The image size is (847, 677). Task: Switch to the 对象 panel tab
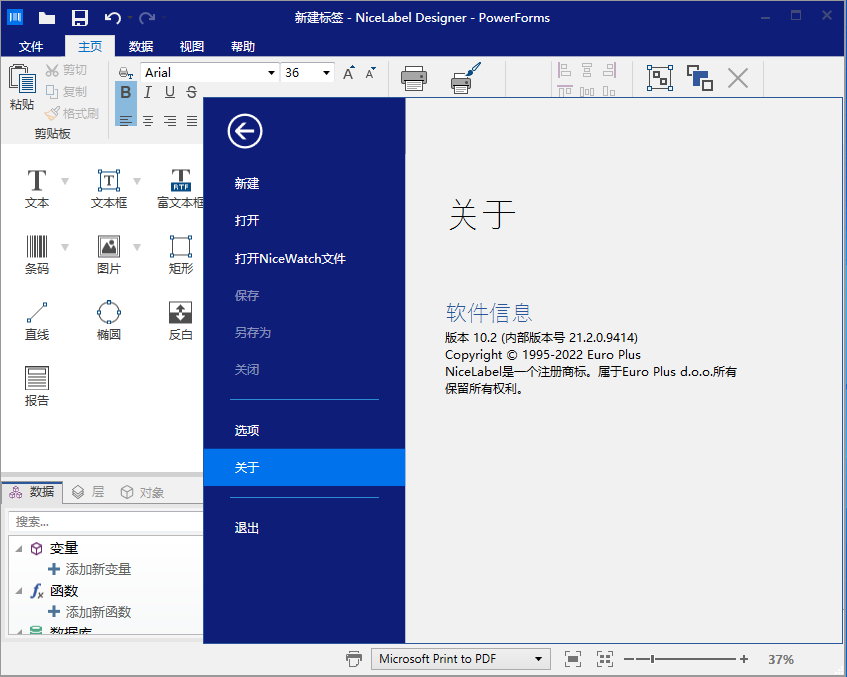pyautogui.click(x=142, y=492)
